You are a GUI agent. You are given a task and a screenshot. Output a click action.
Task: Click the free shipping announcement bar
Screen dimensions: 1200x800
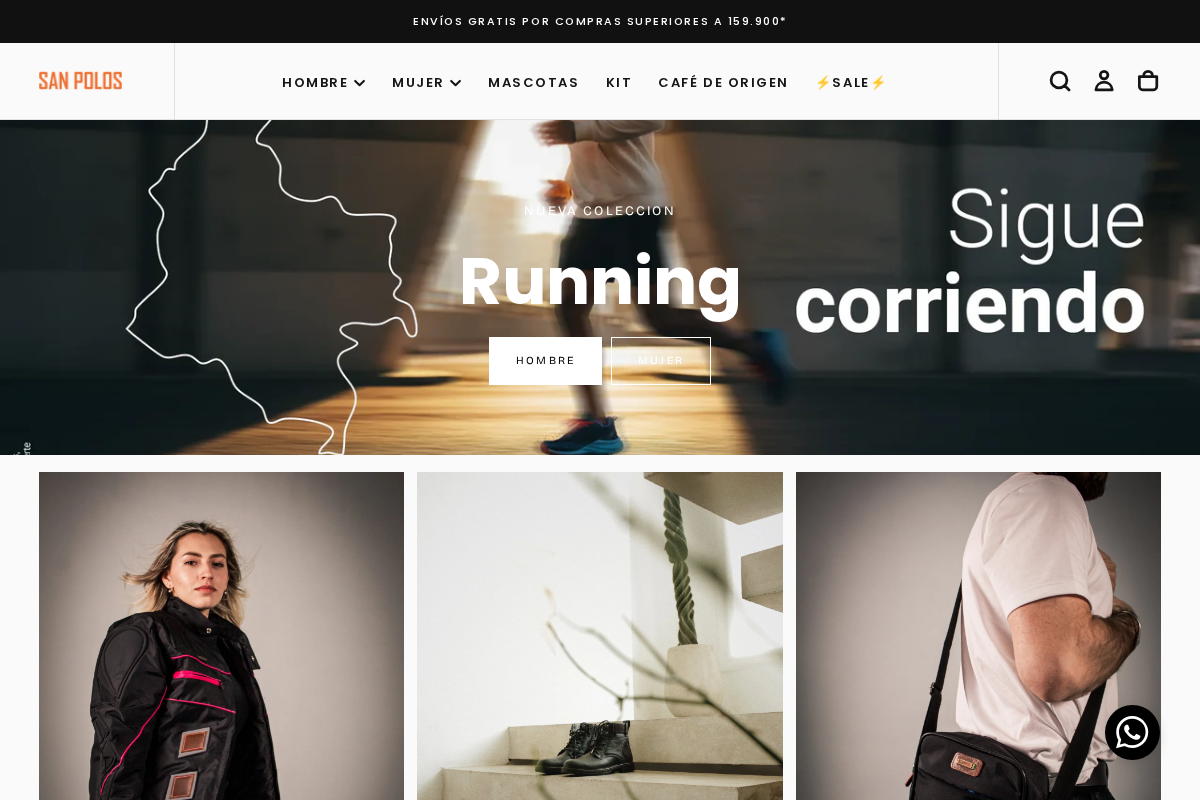click(x=600, y=21)
